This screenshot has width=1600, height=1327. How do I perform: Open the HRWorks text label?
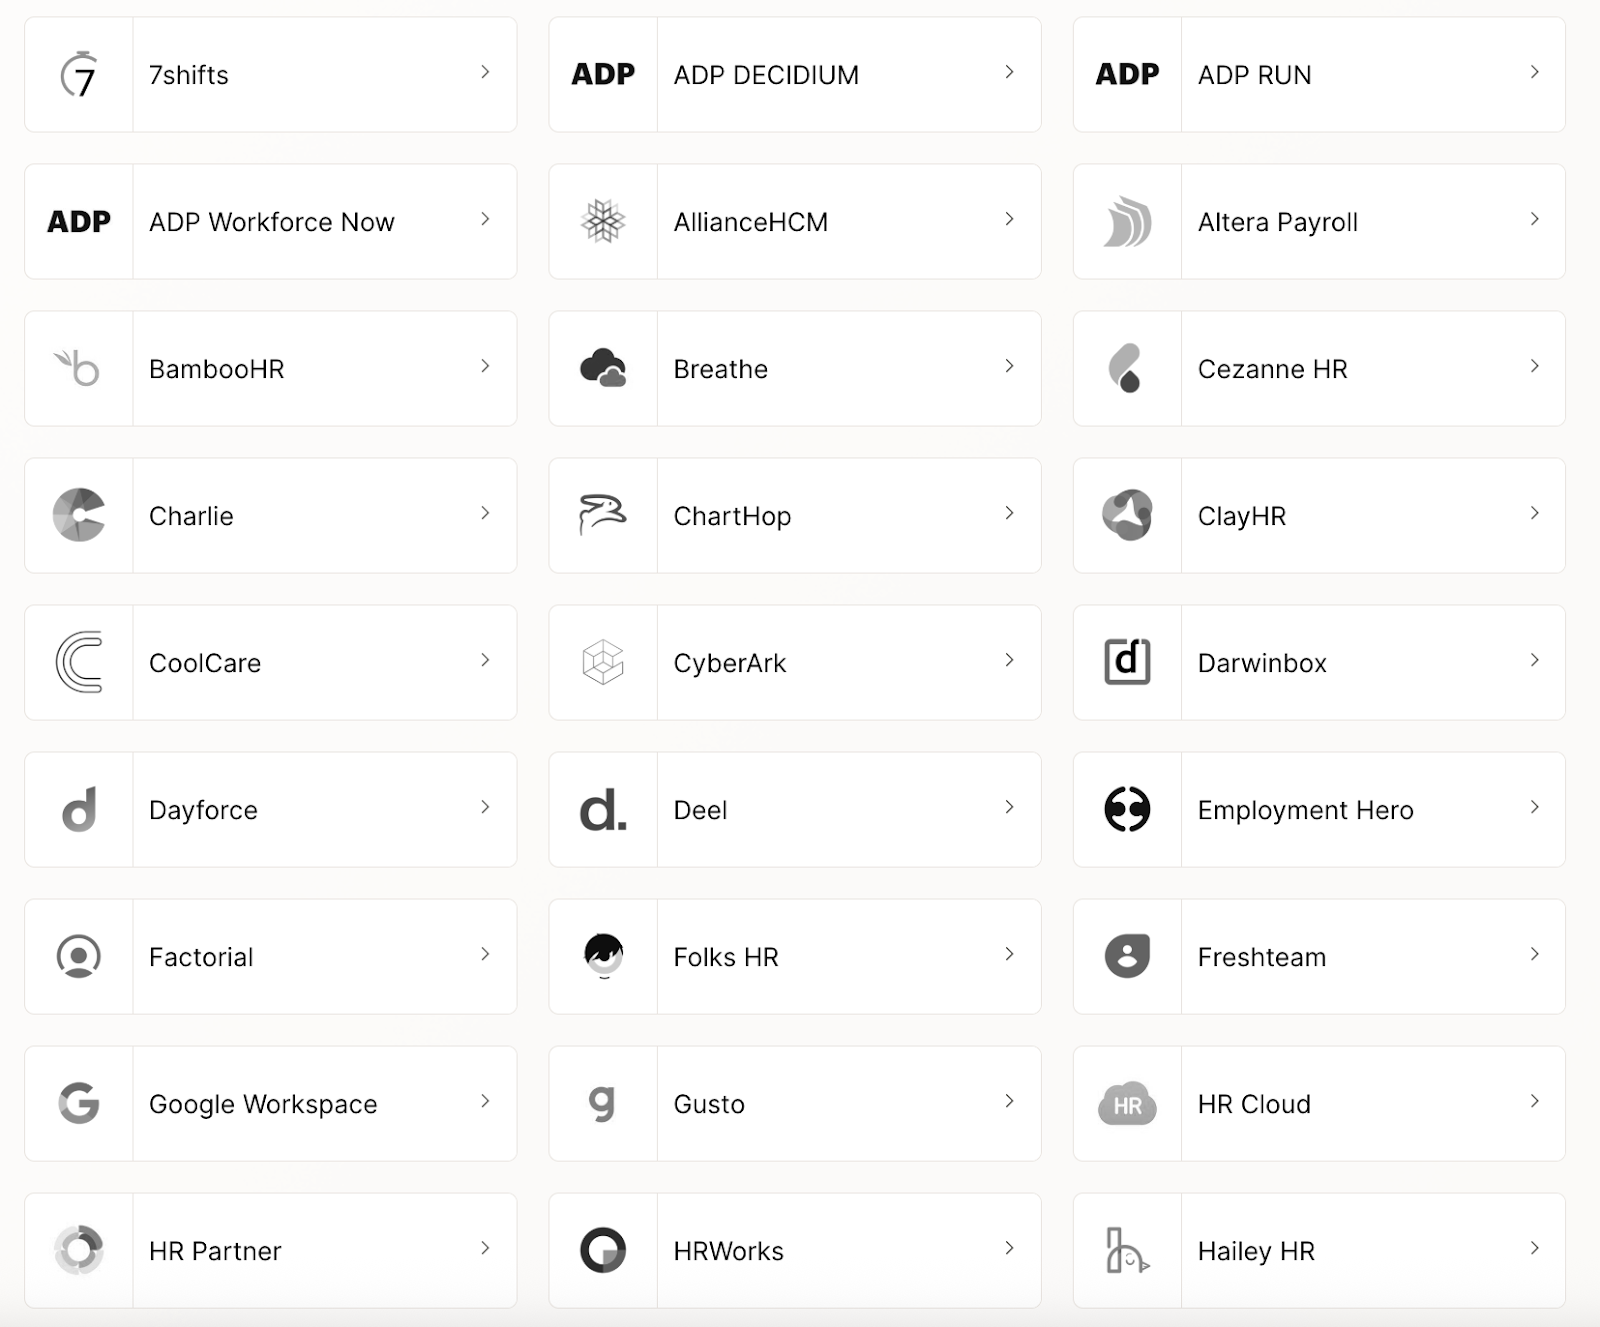729,1251
